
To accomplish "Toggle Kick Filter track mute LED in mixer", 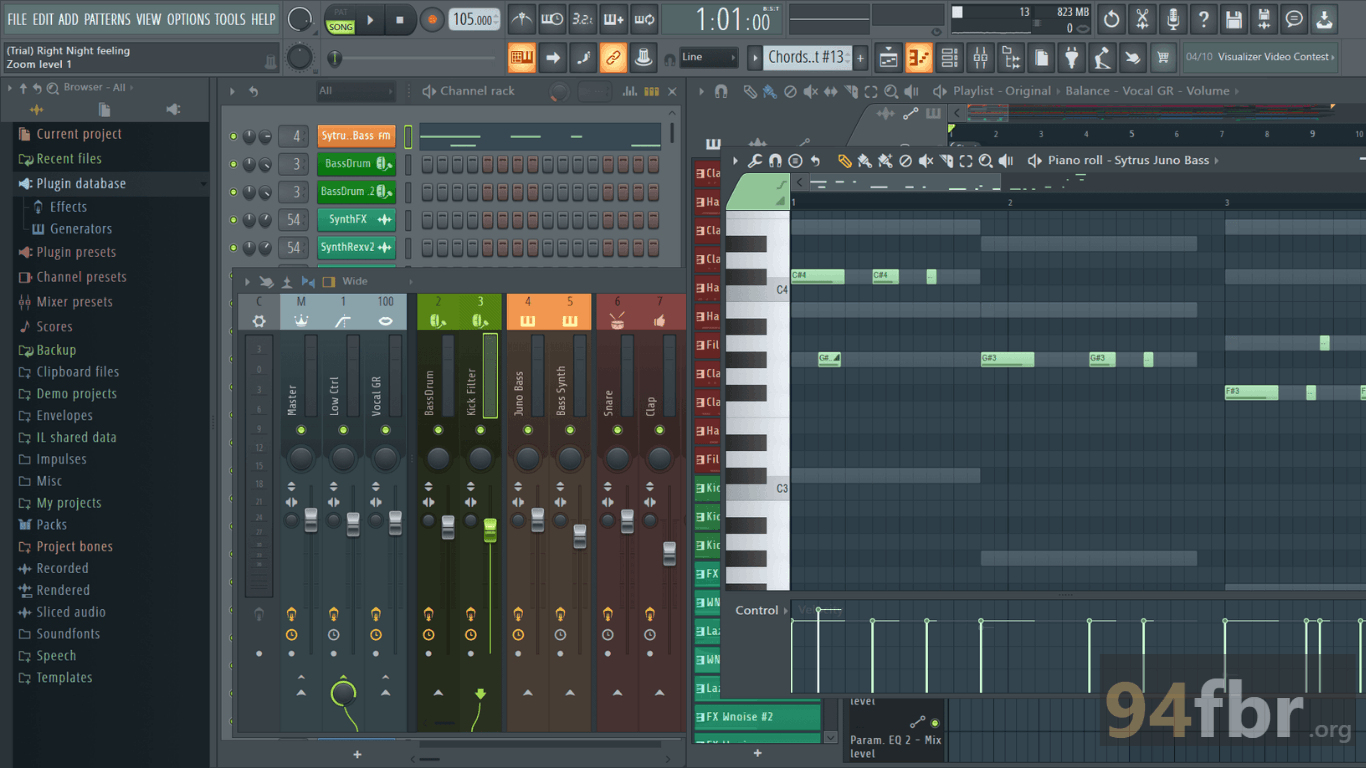I will tap(480, 430).
